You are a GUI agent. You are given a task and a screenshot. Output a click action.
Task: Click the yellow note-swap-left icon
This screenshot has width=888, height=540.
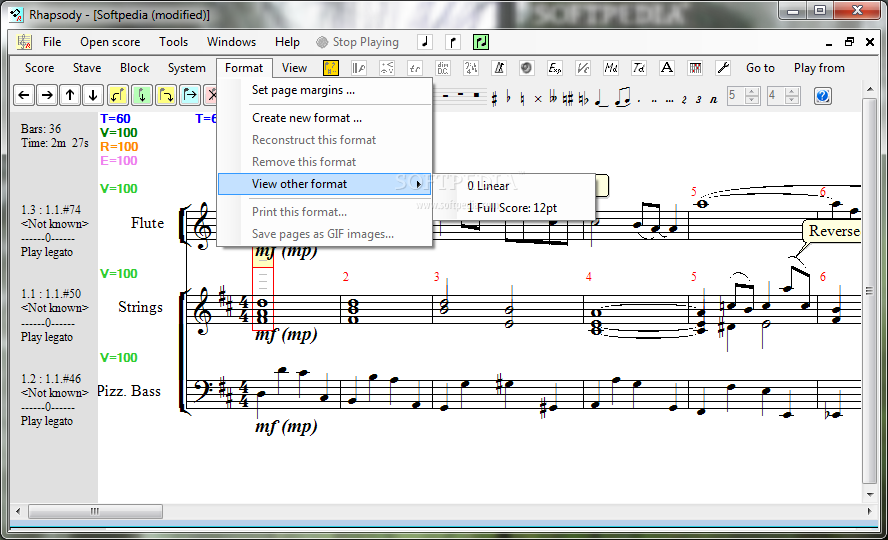click(118, 95)
